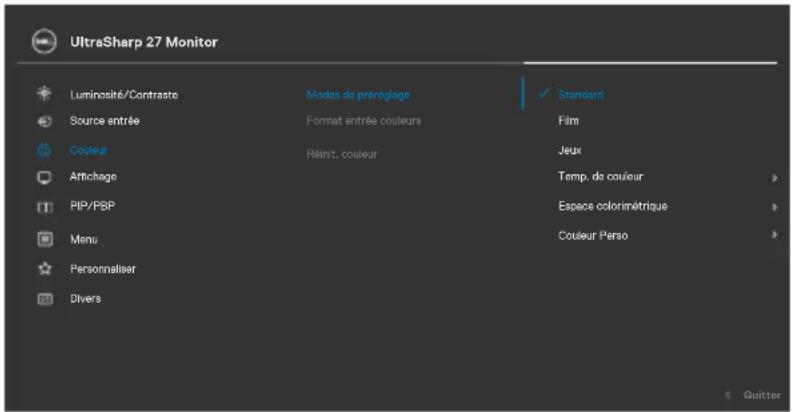Select Modes de préréglage option
Viewport: 793px width, 412px height.
click(358, 95)
